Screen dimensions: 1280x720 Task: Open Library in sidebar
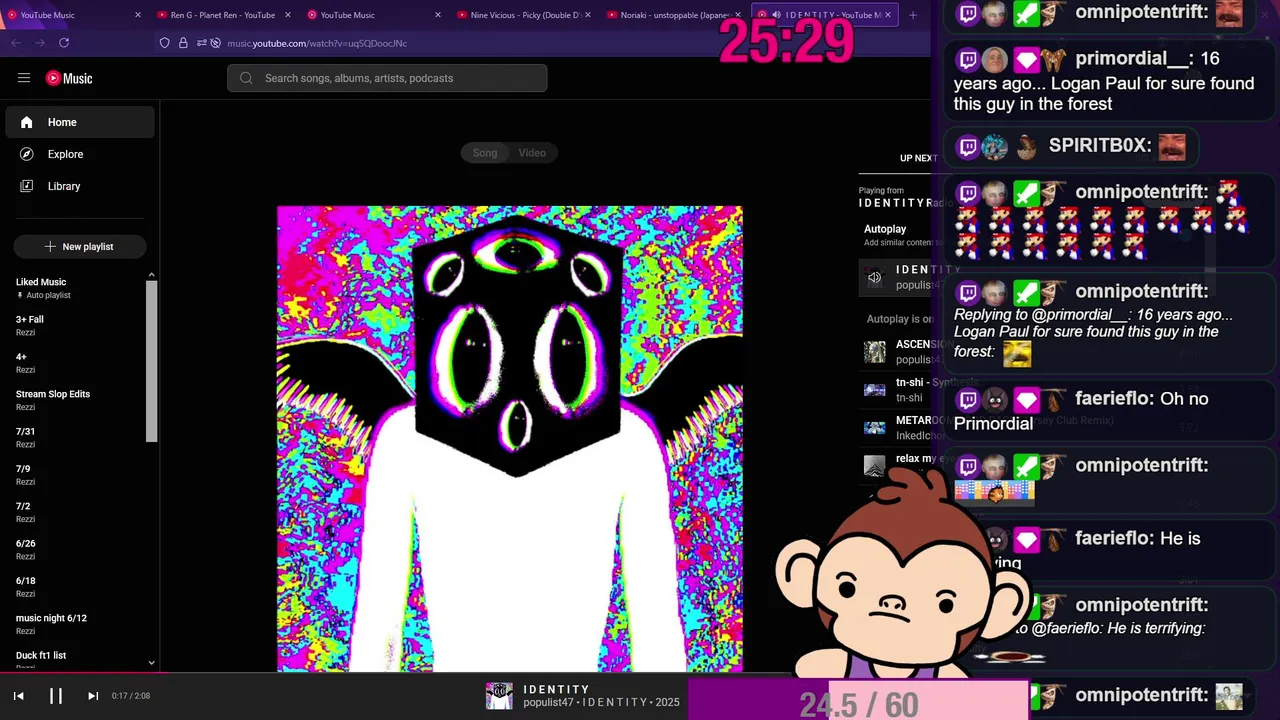pos(80,186)
